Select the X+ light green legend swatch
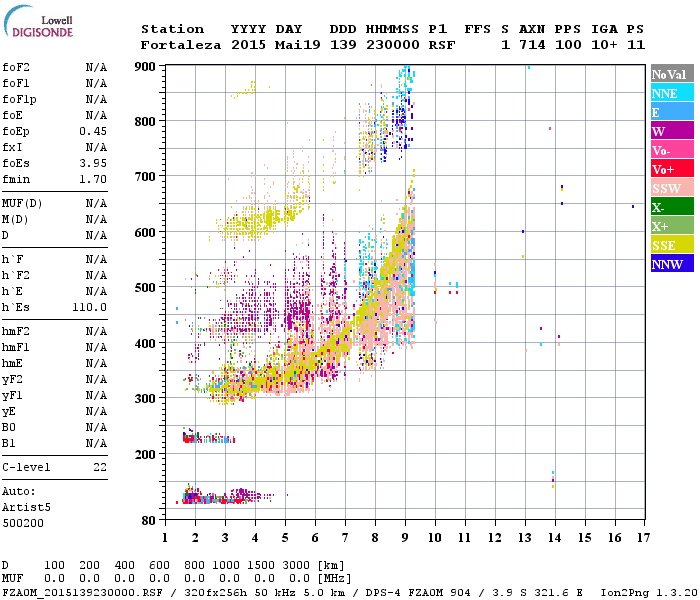Screen dimensions: 700x600 (x=672, y=226)
